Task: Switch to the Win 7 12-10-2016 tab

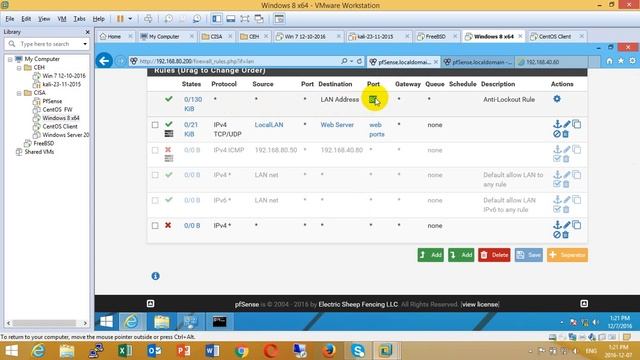Action: click(305, 36)
